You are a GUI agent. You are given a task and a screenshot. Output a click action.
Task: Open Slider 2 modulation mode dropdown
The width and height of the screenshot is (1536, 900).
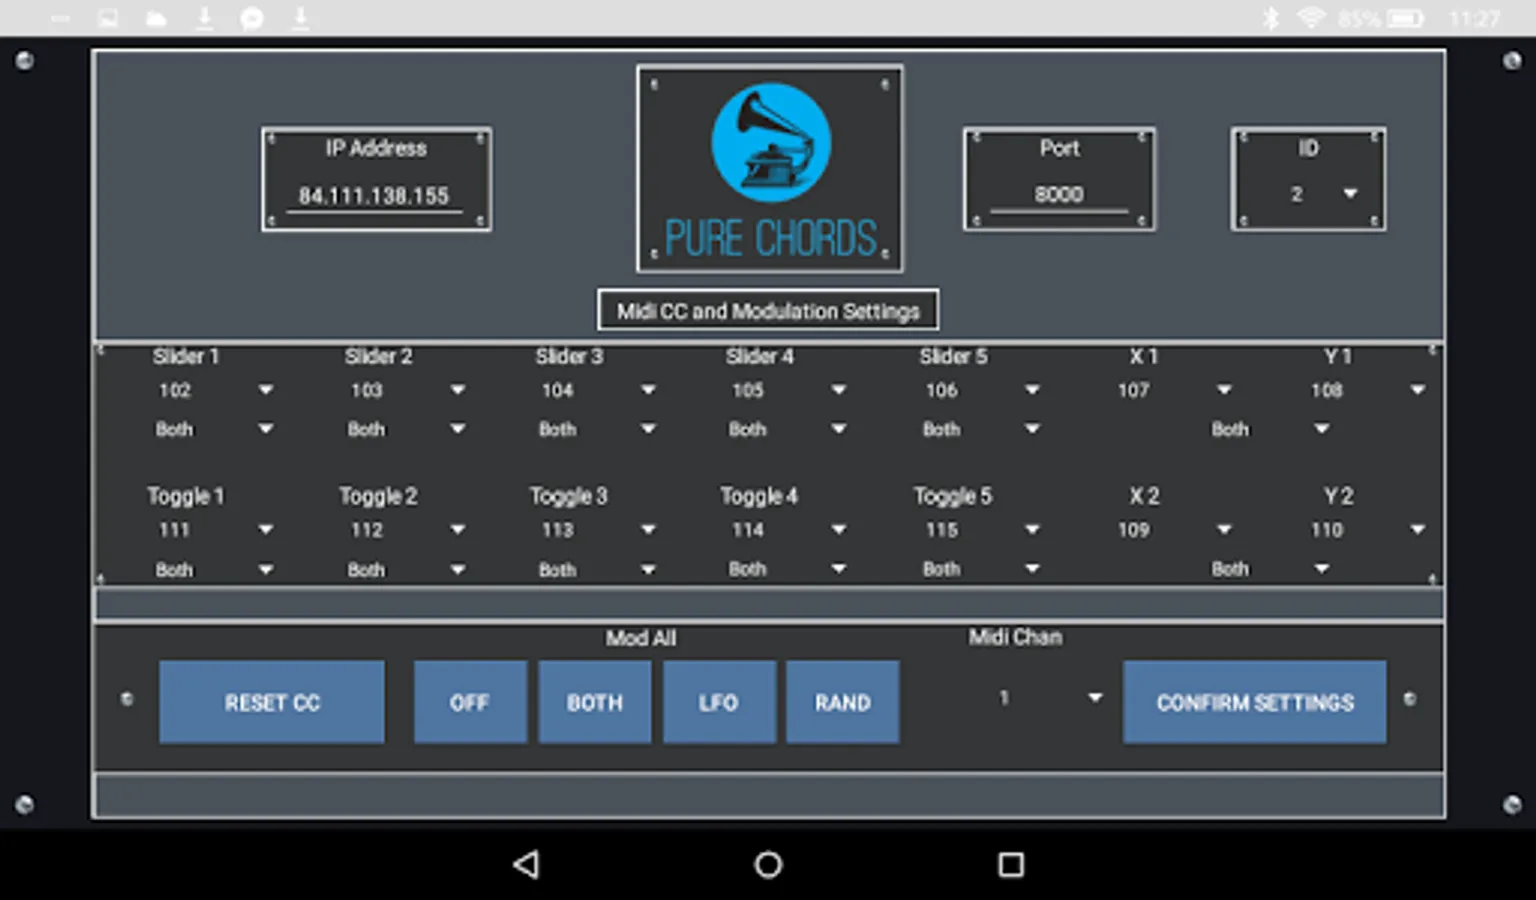[406, 429]
